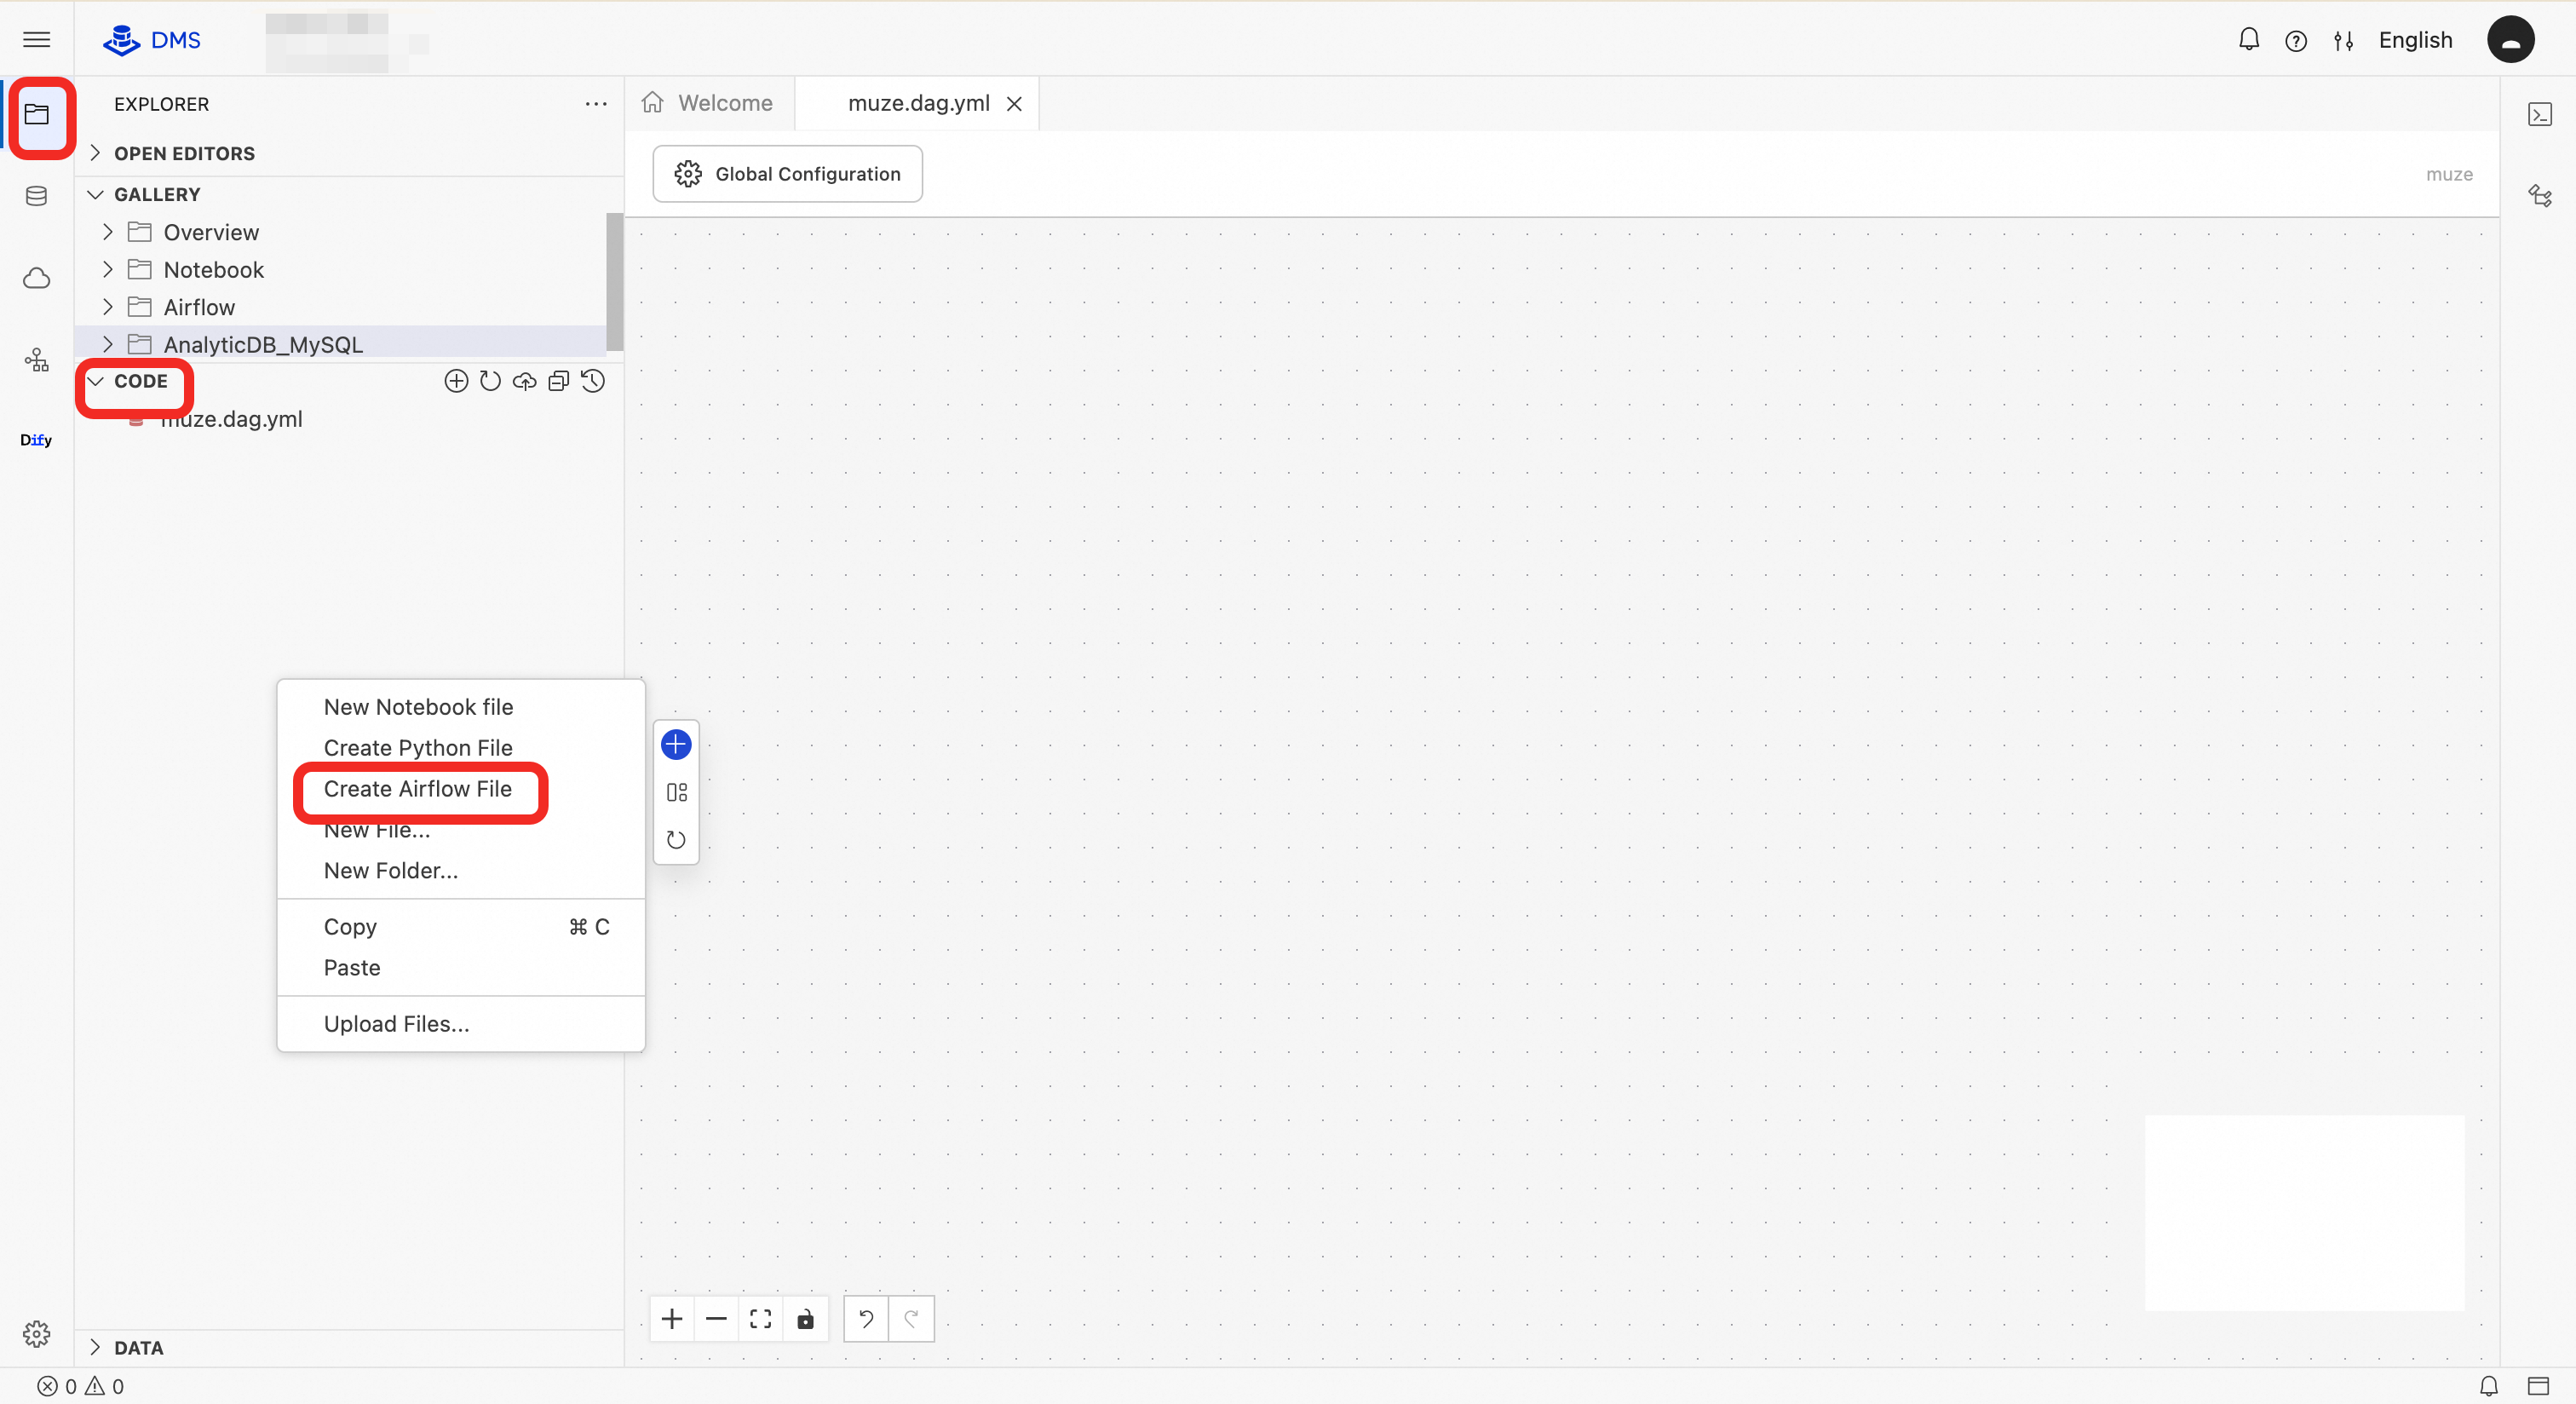Expand the AnalyticDB_MySQL folder
Screen dimensions: 2576x1404
(x=108, y=345)
